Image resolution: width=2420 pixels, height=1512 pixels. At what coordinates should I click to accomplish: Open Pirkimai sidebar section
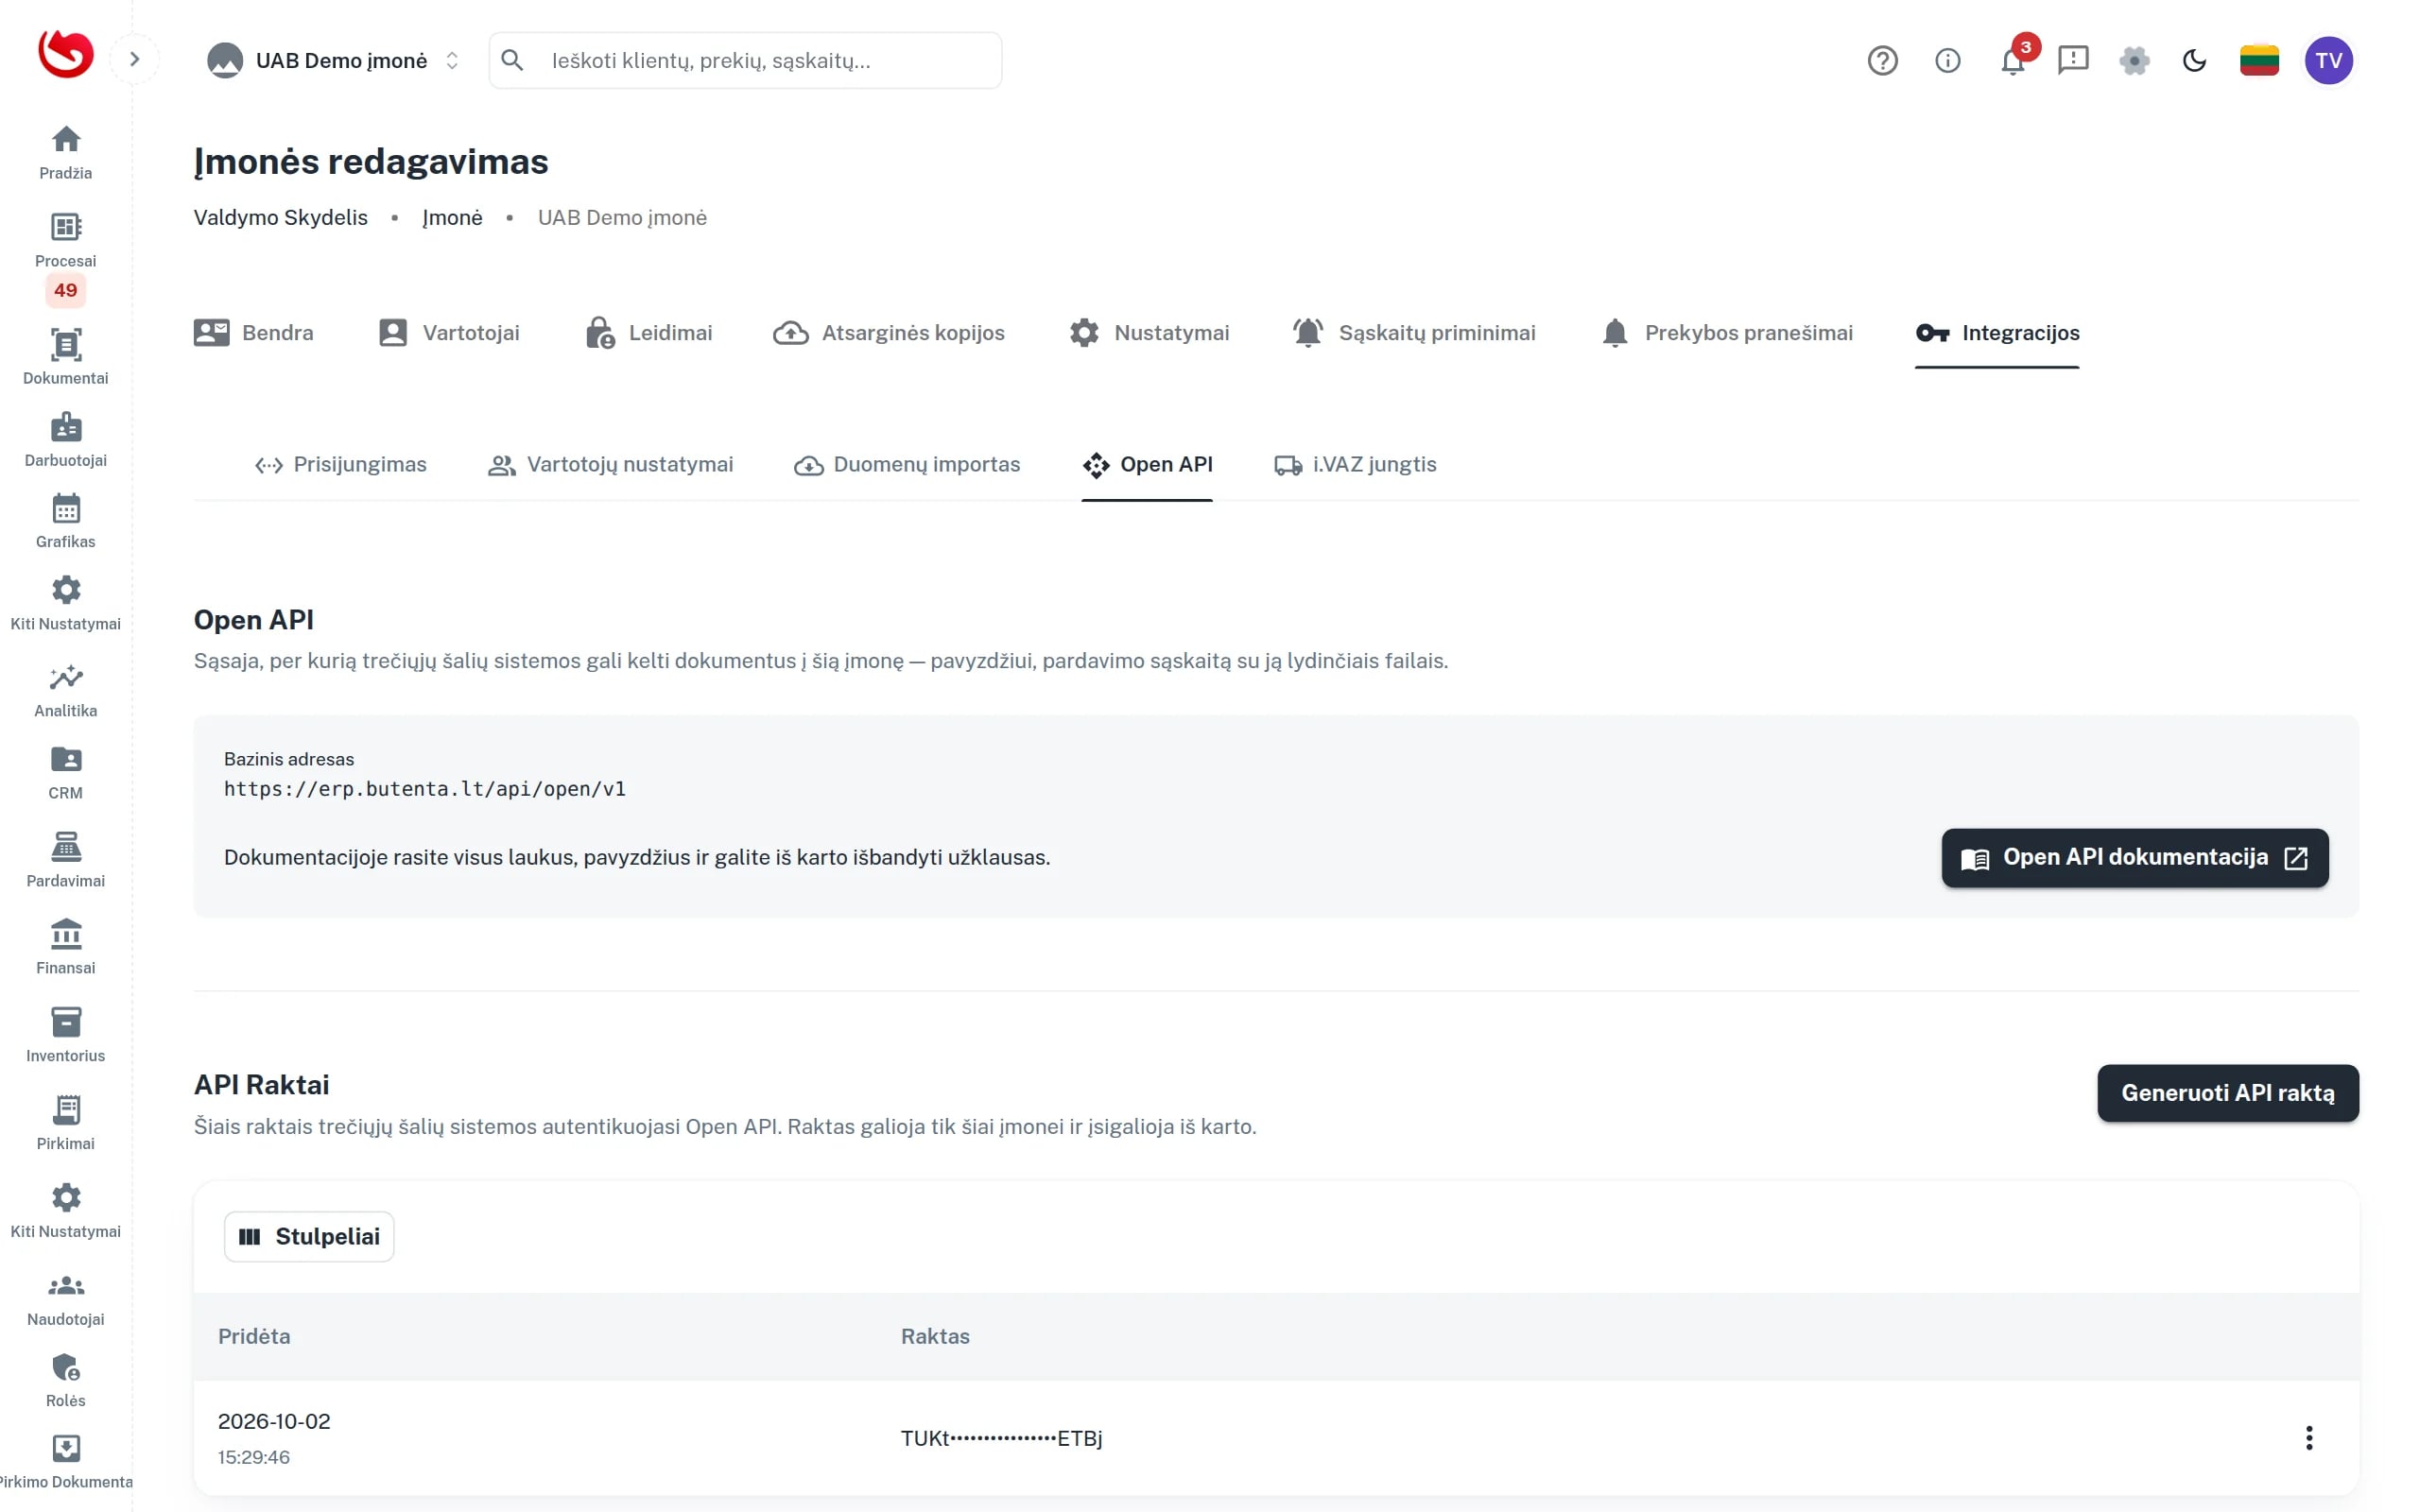tap(65, 1122)
